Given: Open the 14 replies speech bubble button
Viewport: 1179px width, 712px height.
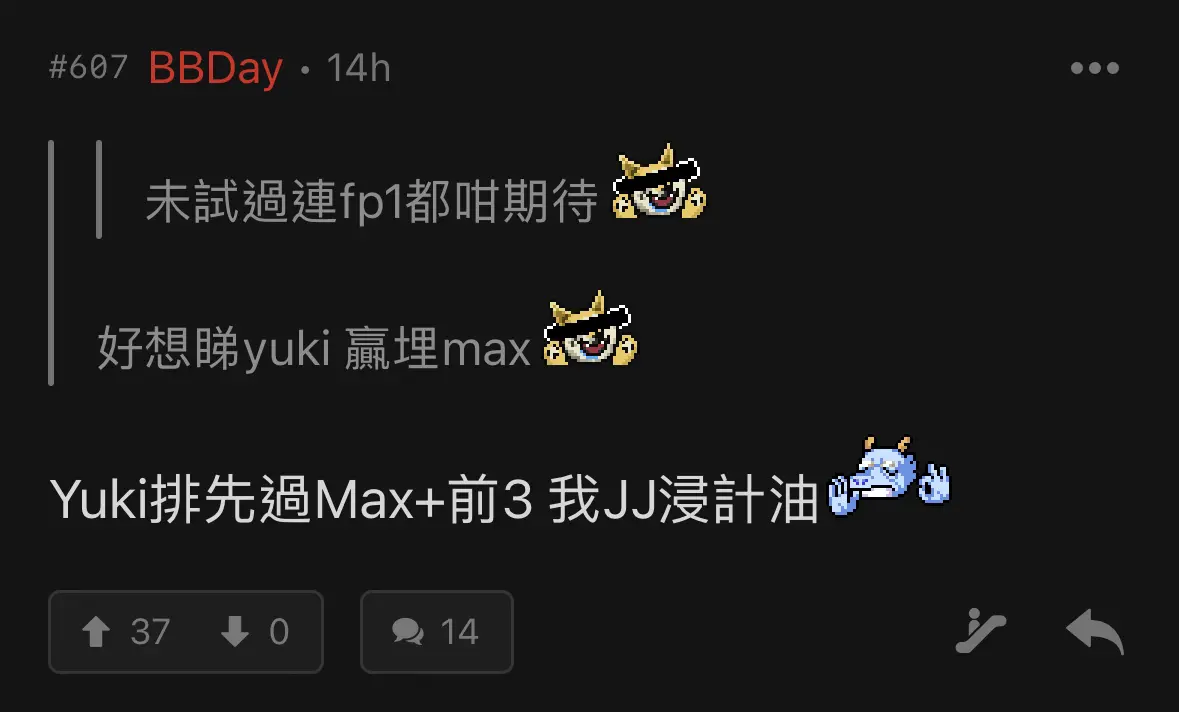Looking at the screenshot, I should click(x=437, y=632).
